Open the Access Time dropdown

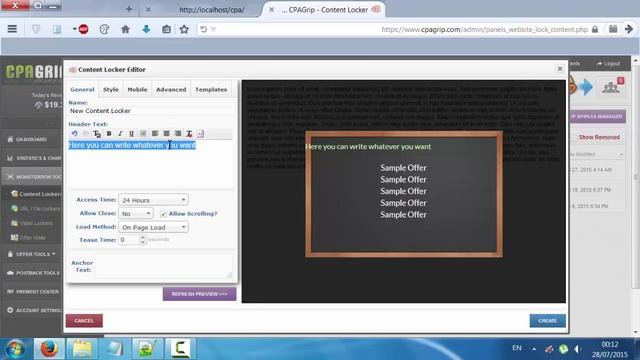153,200
